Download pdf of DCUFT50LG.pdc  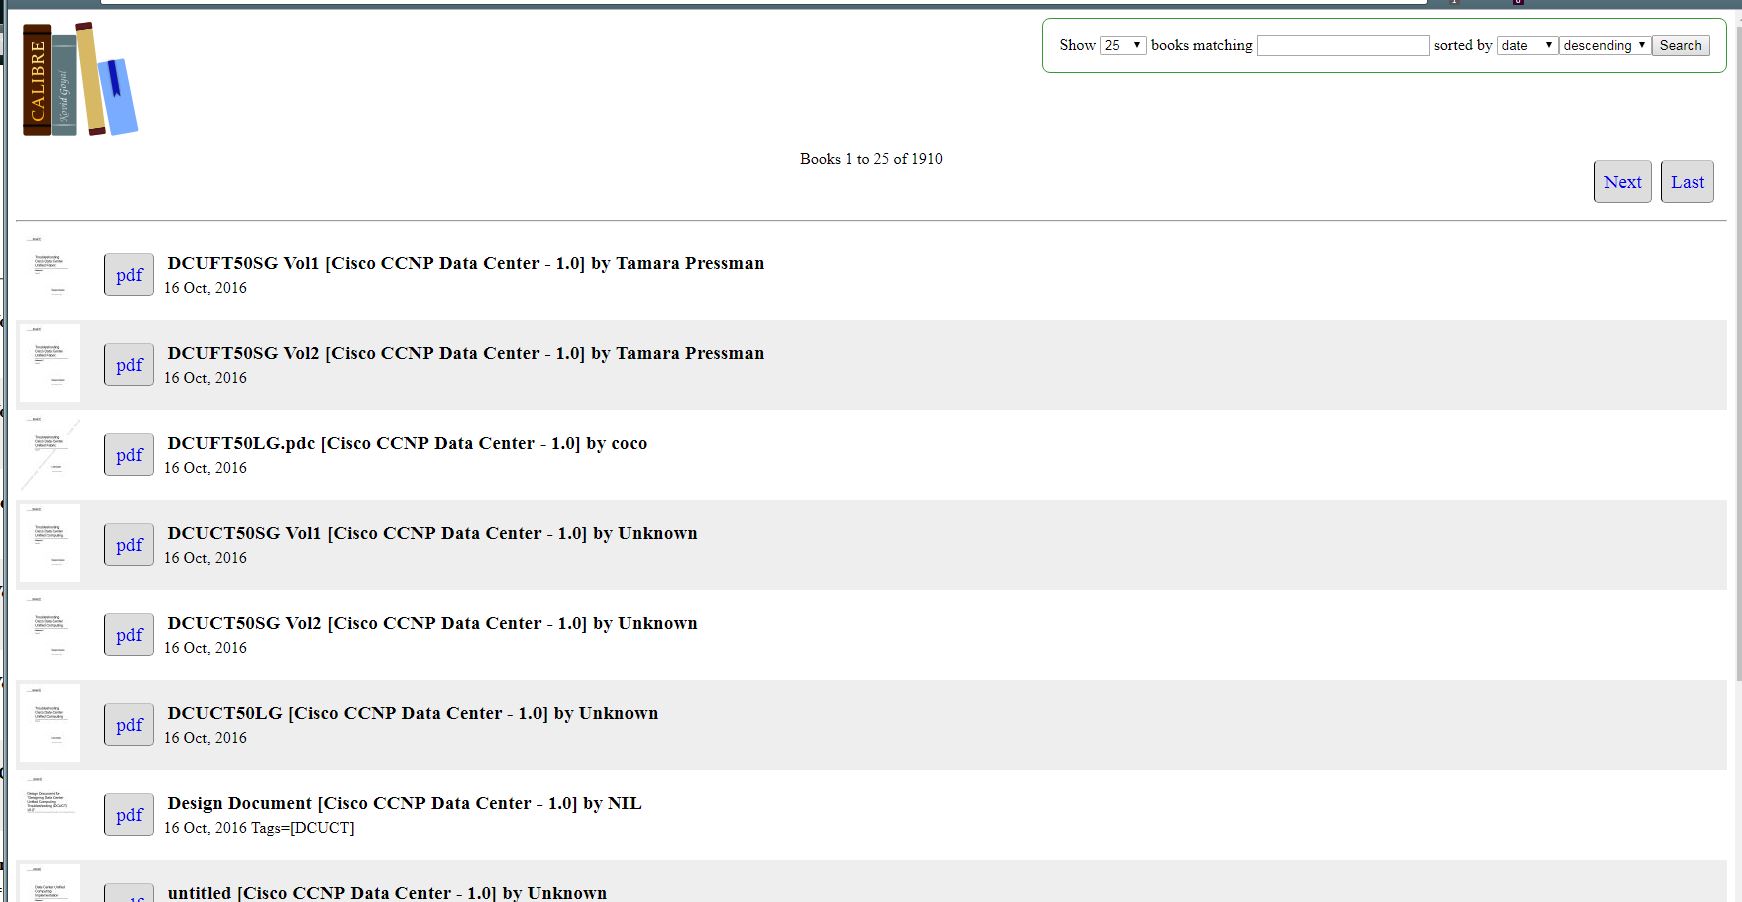pyautogui.click(x=129, y=455)
